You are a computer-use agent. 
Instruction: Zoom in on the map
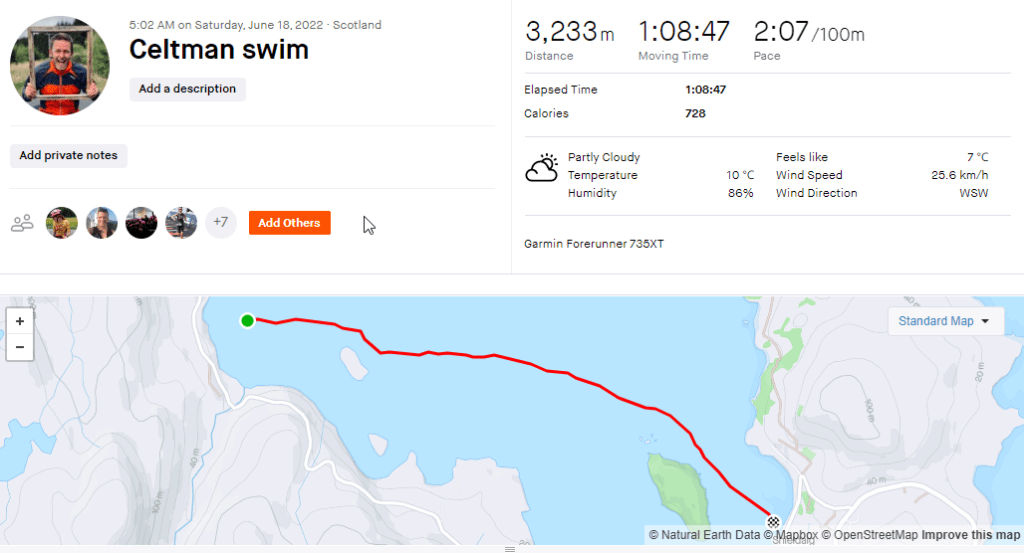coord(20,322)
